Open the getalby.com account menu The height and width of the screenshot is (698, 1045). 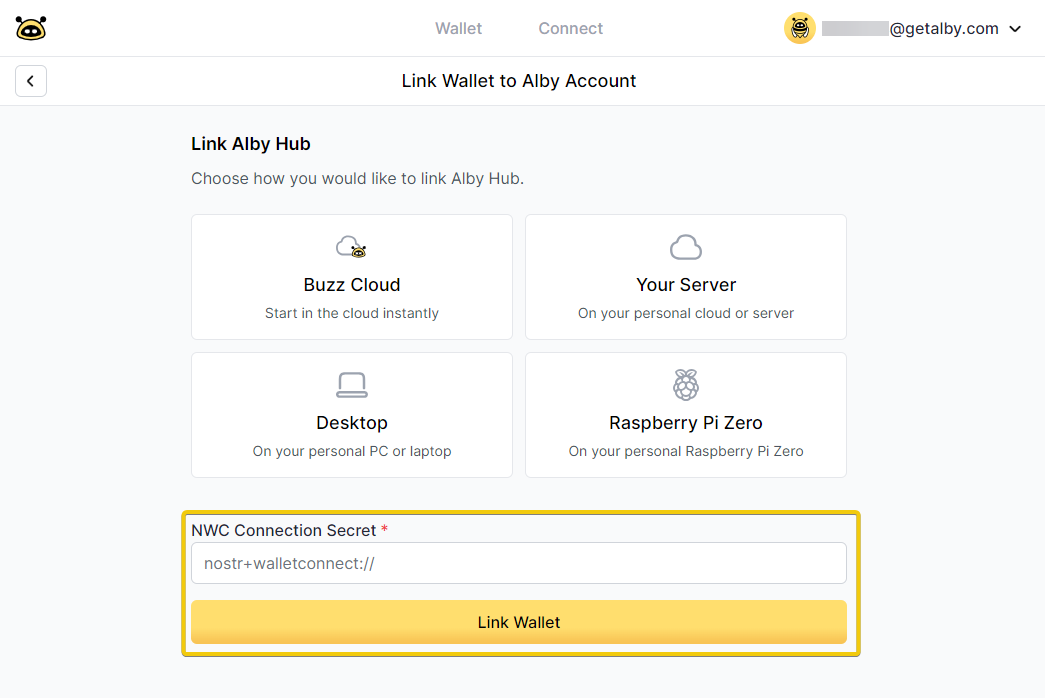click(943, 29)
